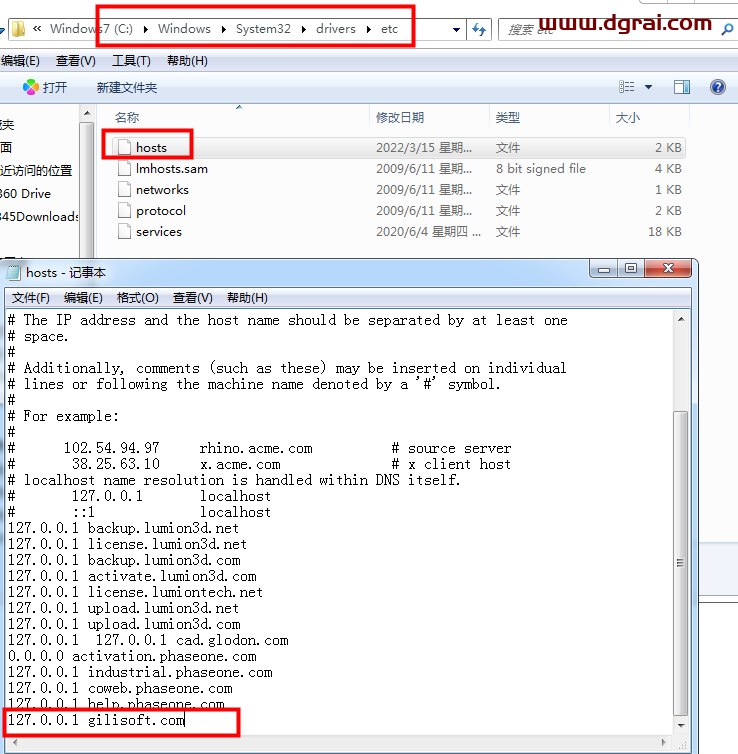Viewport: 738px width, 754px height.
Task: Click the Notepad vertical scrollbar thumb
Action: 681,563
